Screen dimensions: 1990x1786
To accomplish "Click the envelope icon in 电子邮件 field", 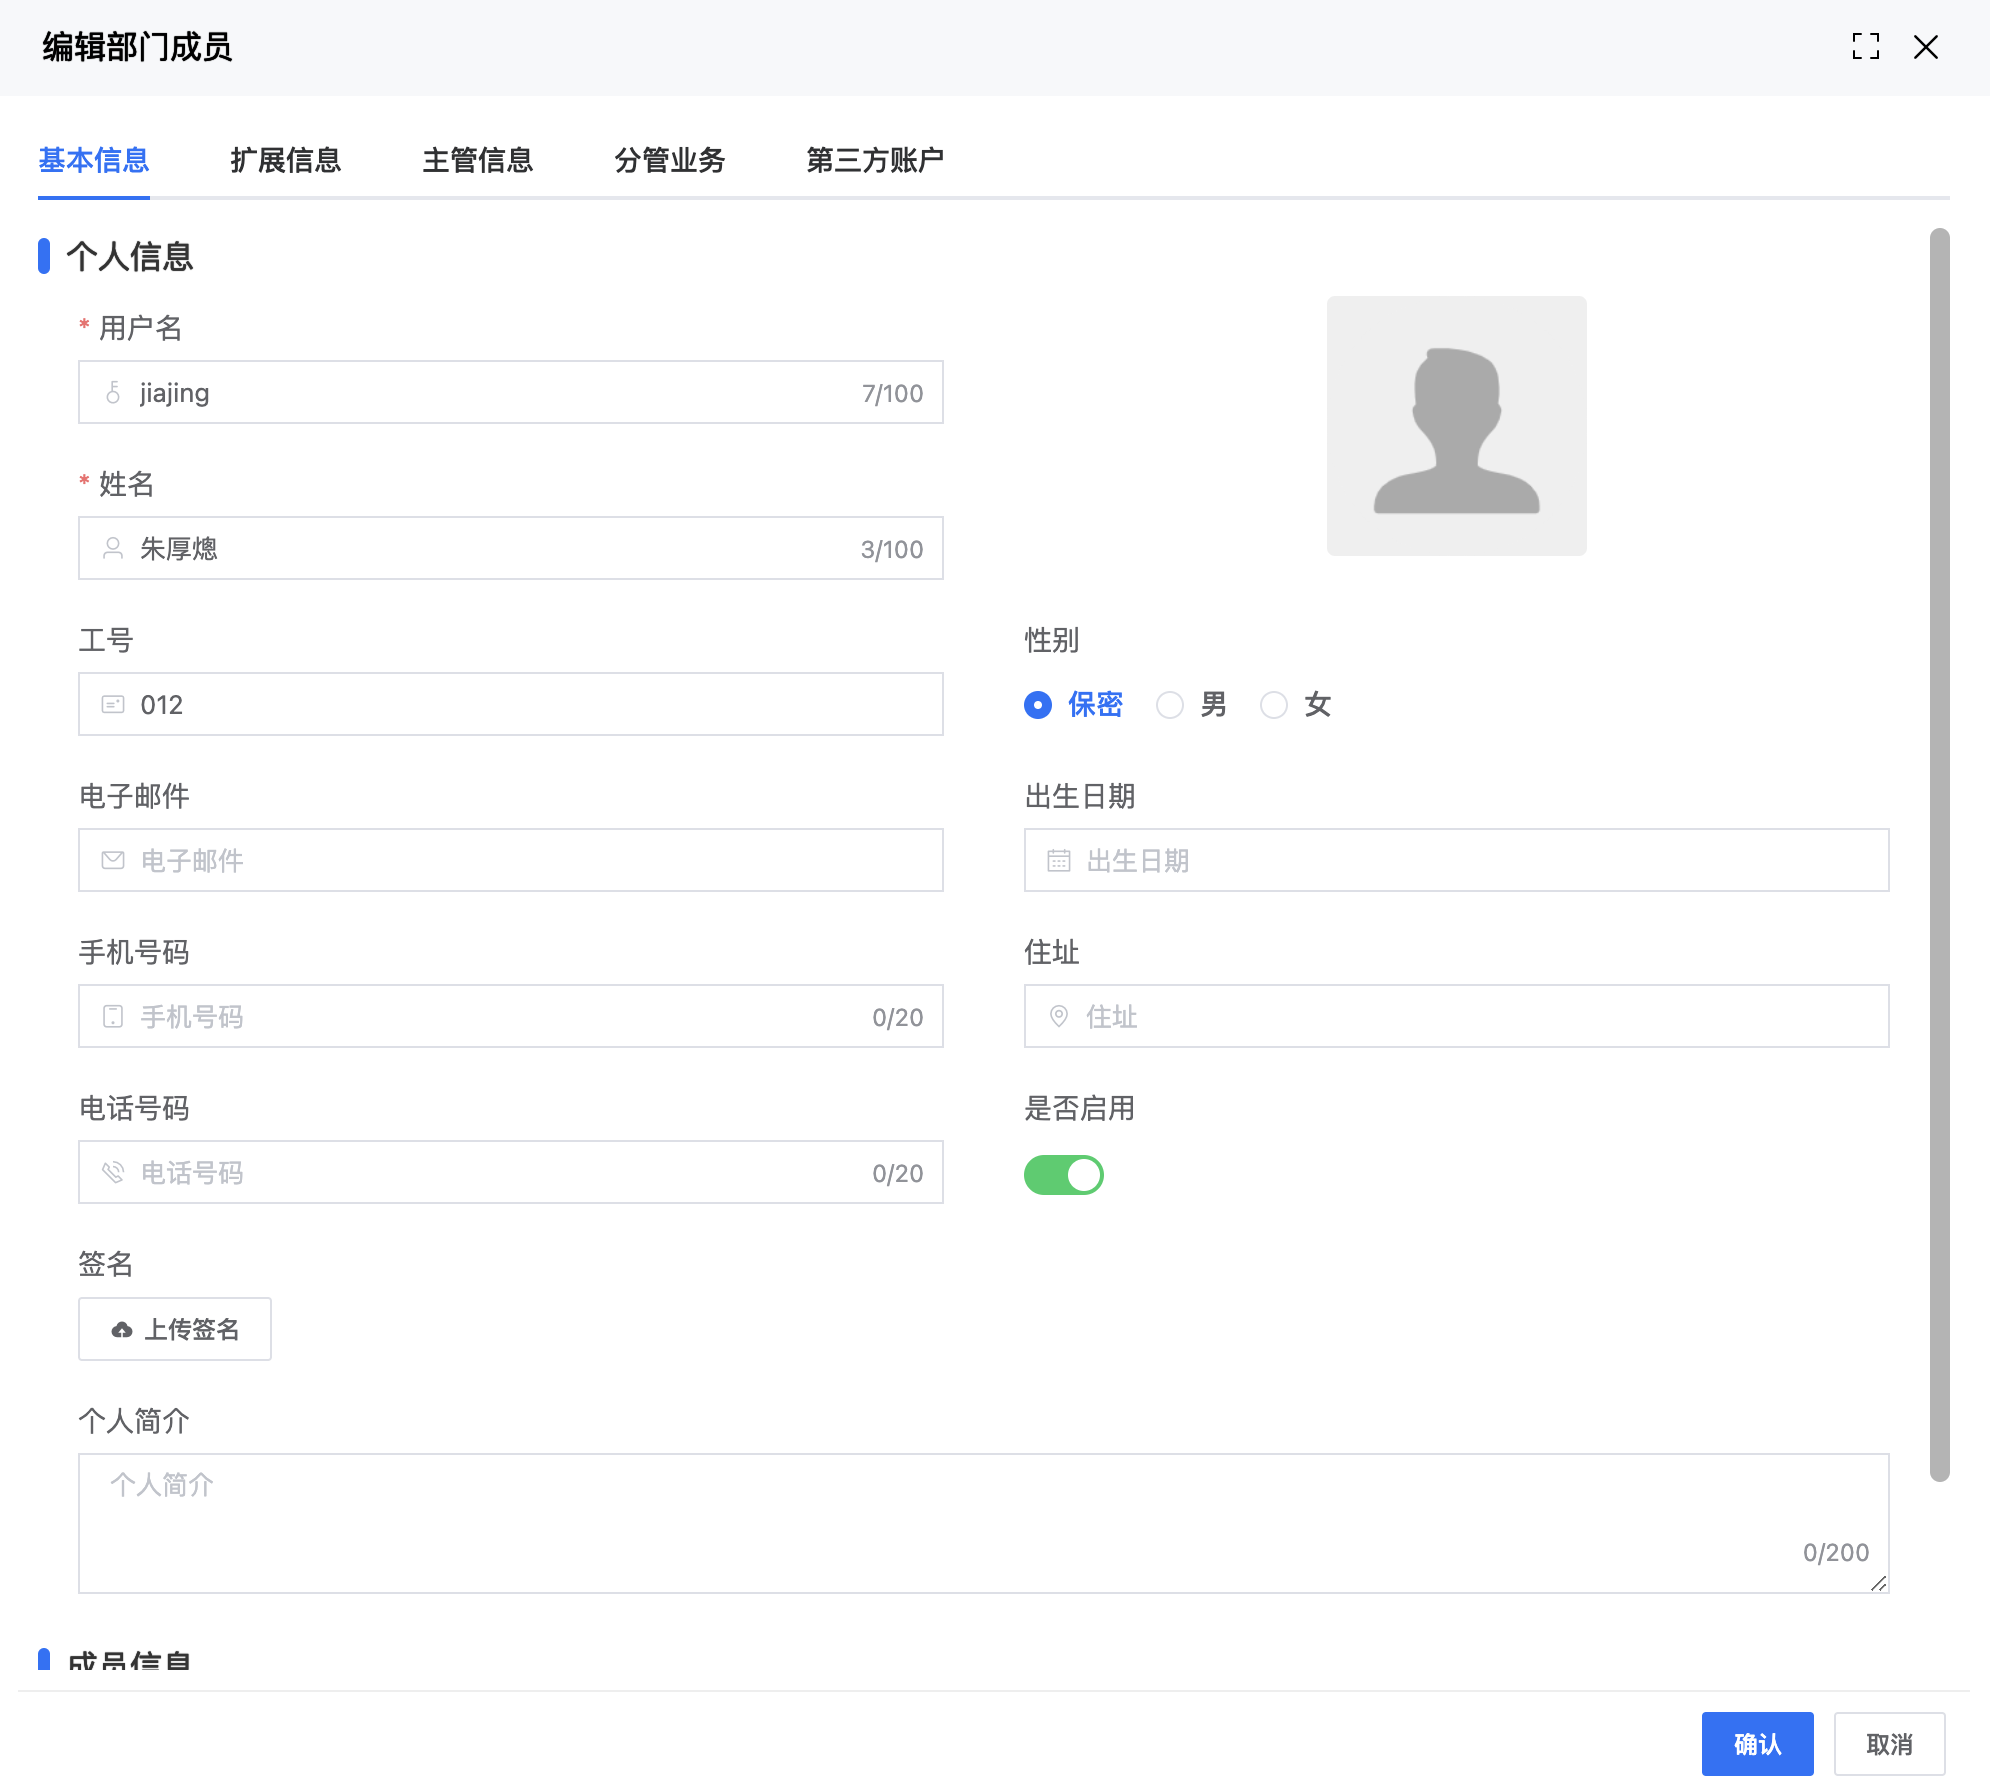I will 113,861.
